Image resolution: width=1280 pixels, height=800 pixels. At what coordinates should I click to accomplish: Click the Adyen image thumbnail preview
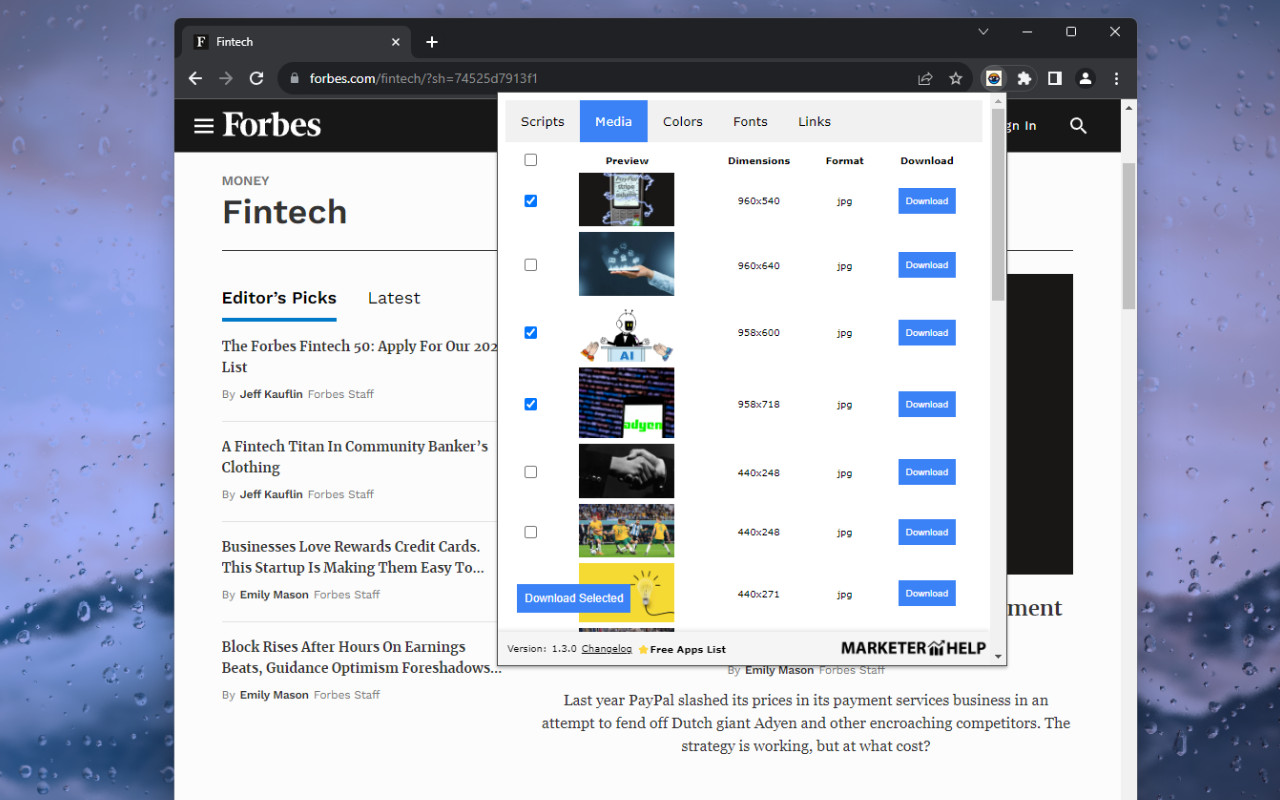click(x=626, y=403)
